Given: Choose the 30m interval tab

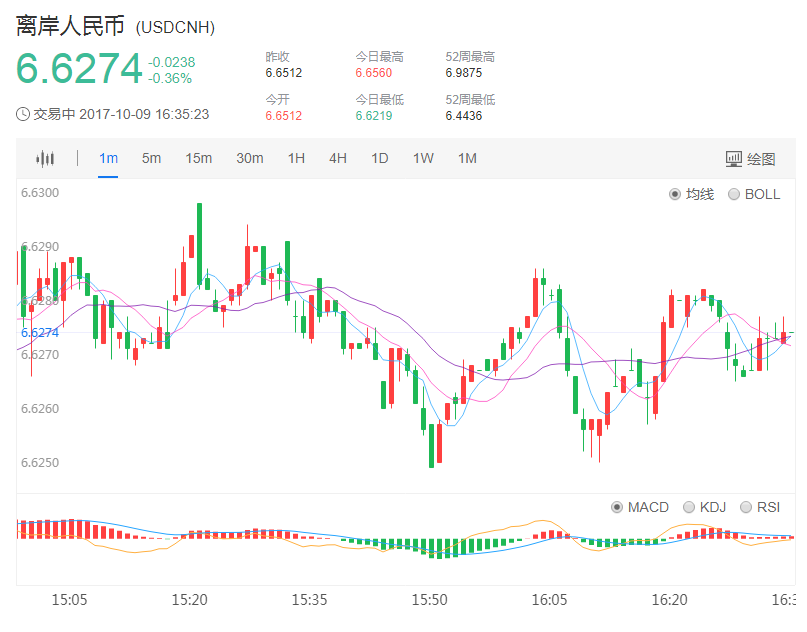Looking at the screenshot, I should click(x=249, y=158).
